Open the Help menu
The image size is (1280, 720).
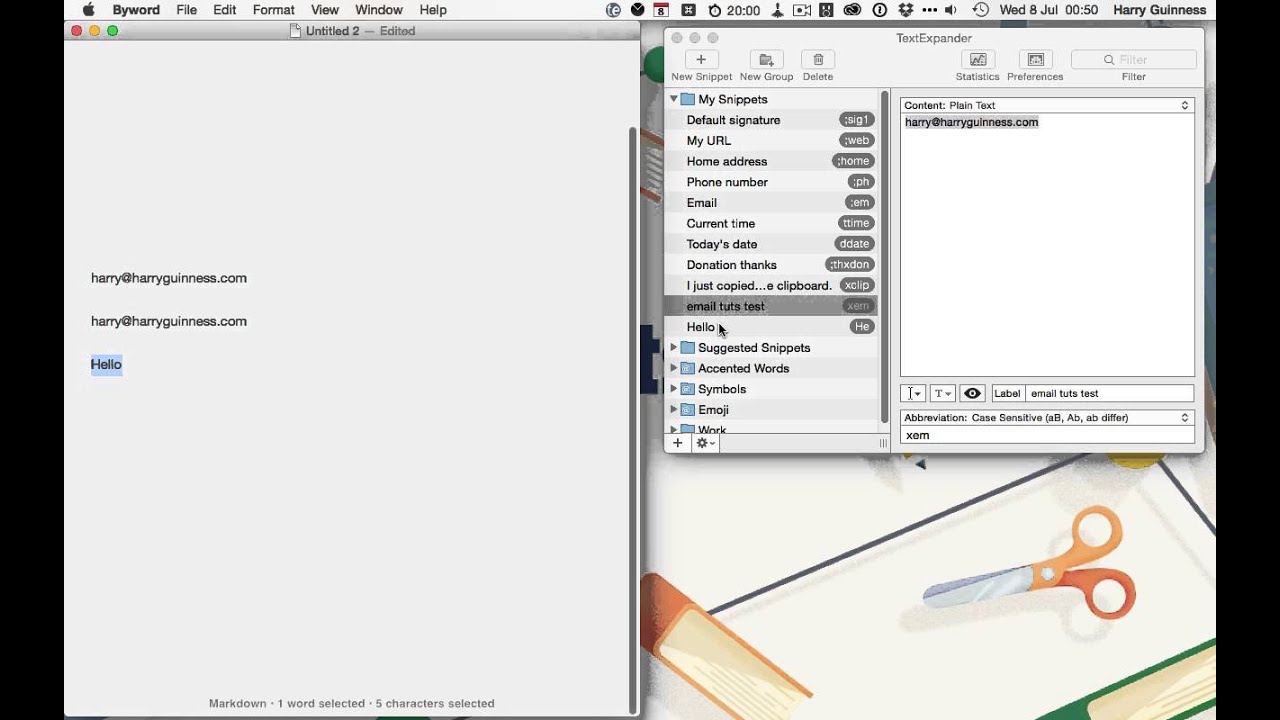[x=433, y=10]
